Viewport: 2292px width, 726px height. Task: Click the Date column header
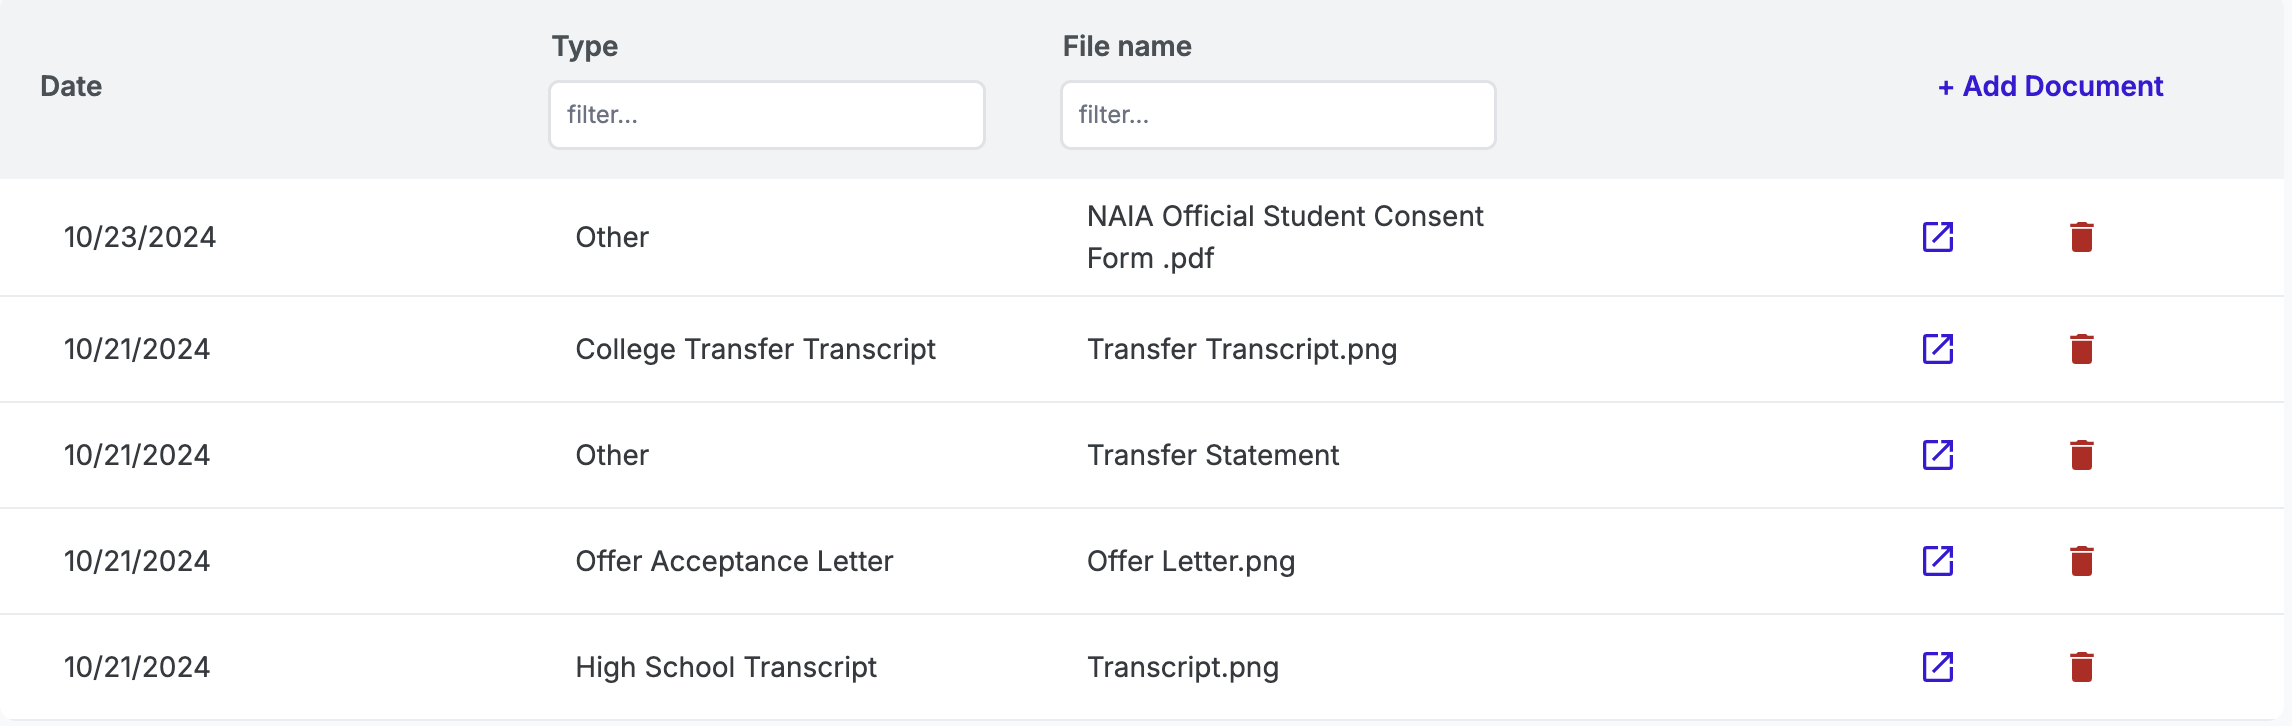point(71,86)
